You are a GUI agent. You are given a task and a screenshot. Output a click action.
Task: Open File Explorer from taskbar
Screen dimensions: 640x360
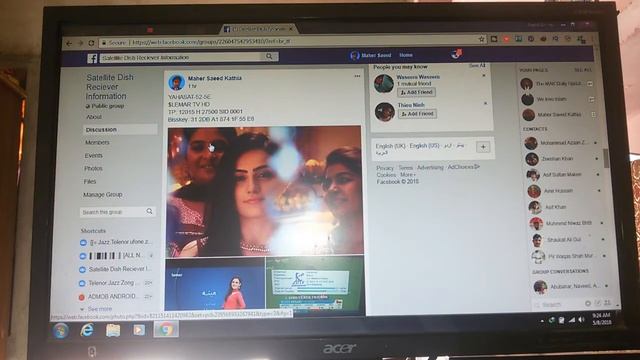click(x=113, y=330)
